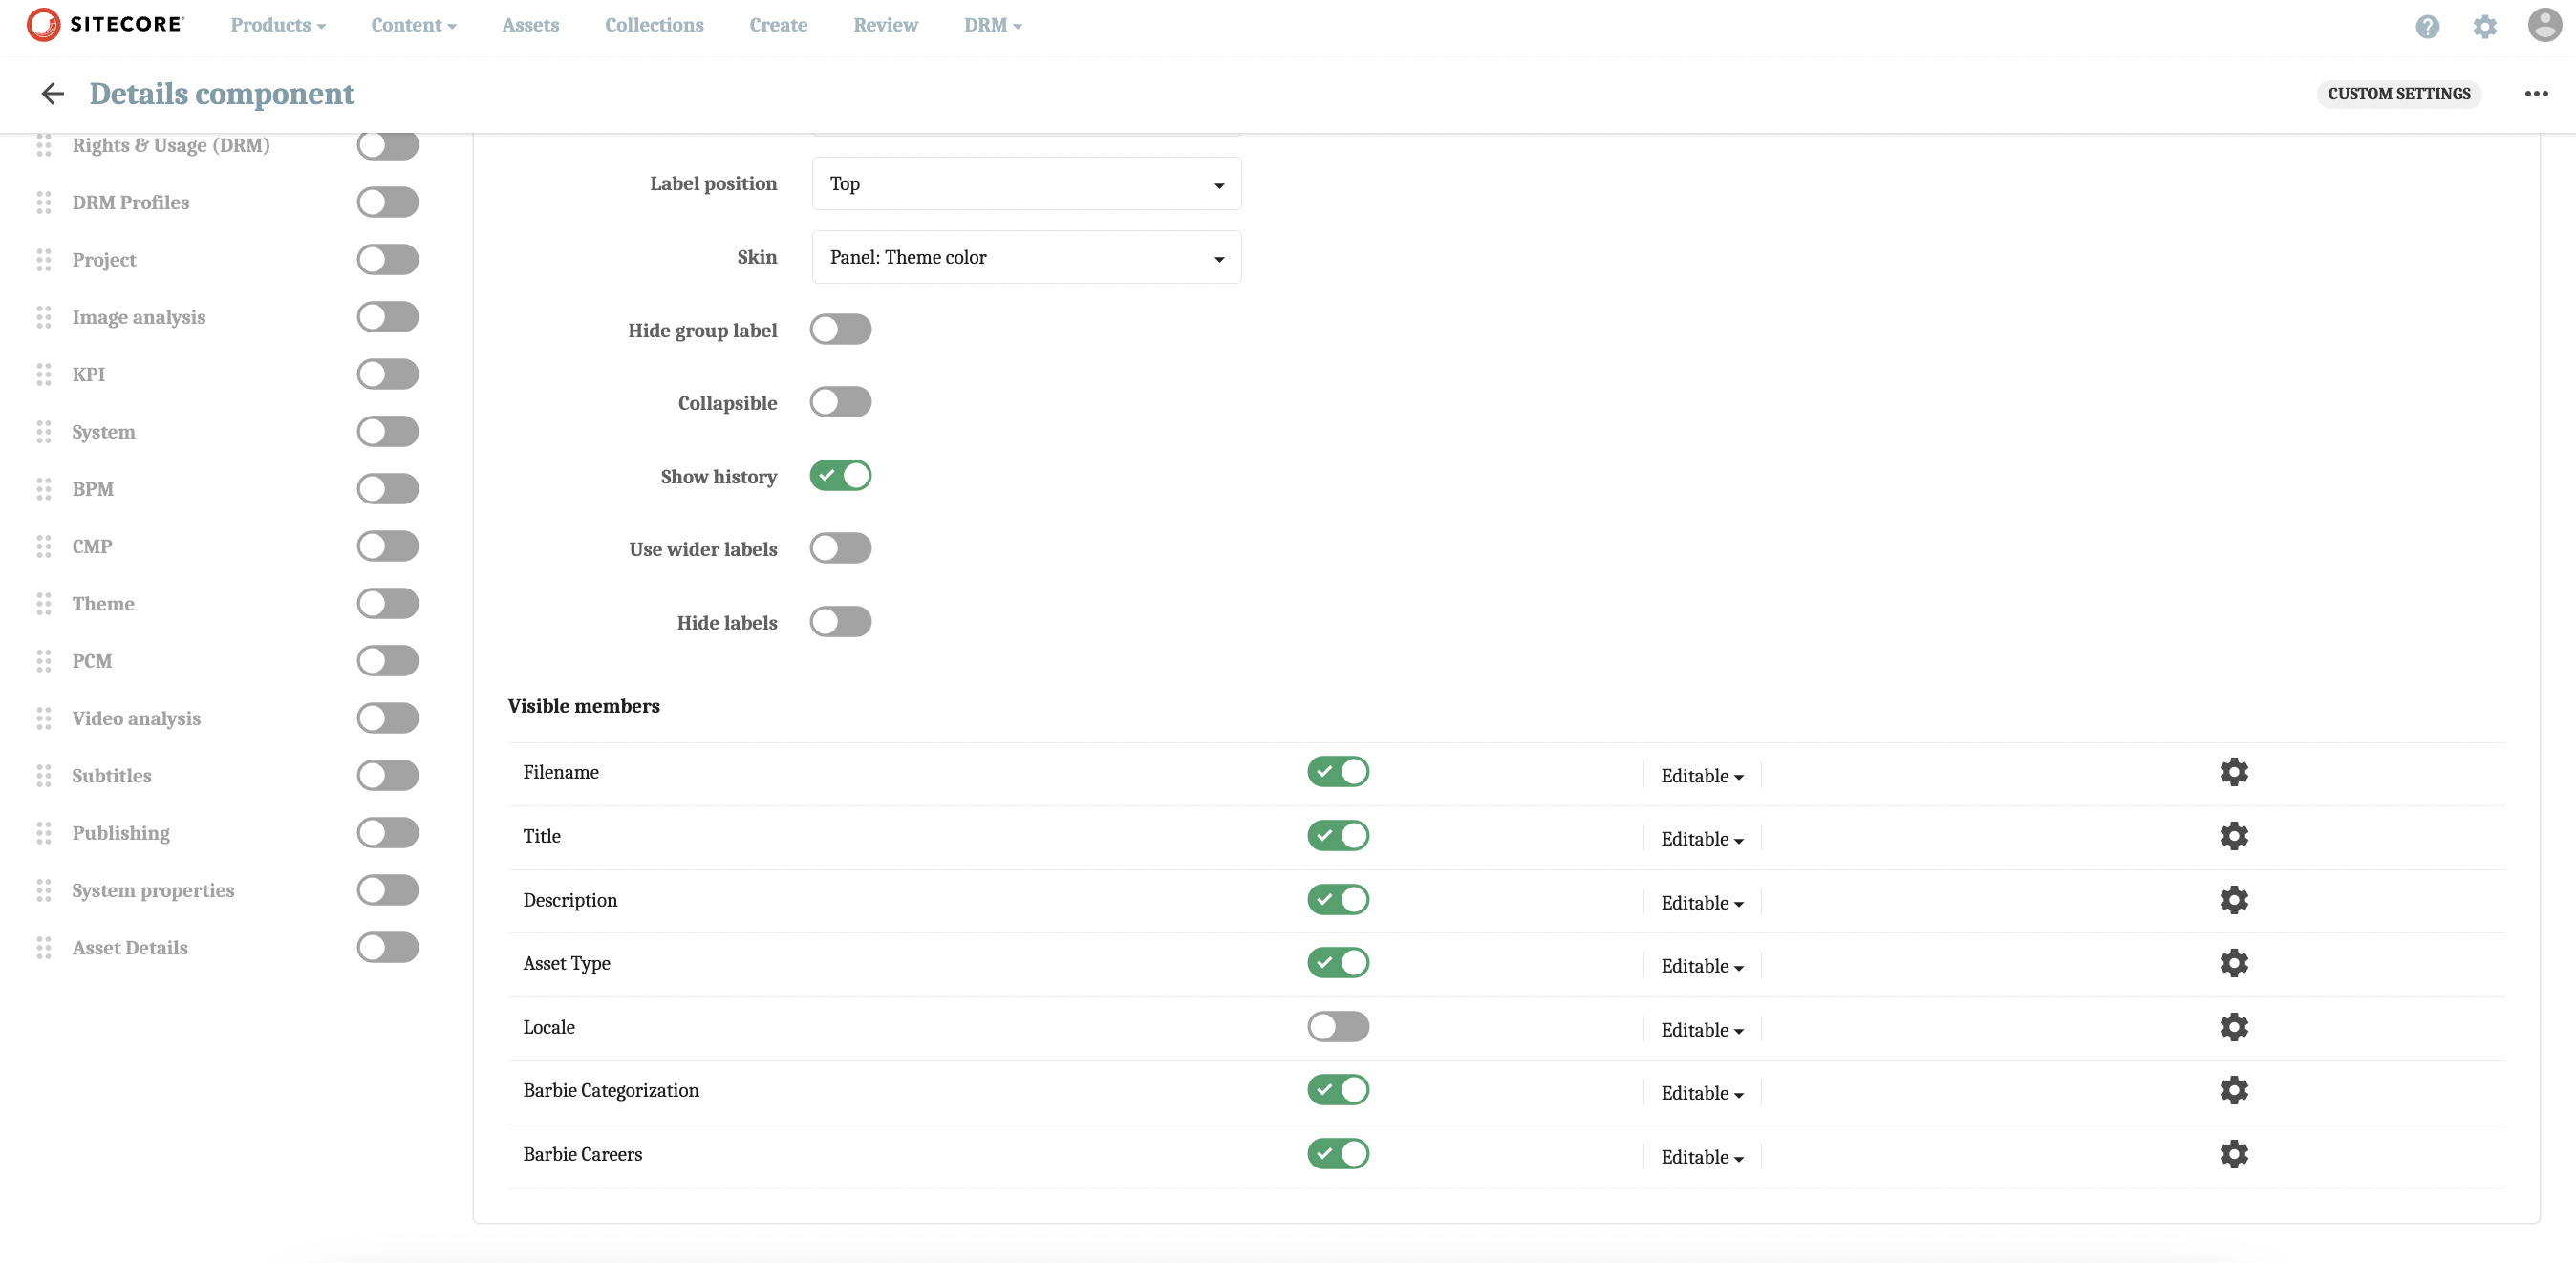Disable the Show history toggle
Viewport: 2576px width, 1263px height.
(840, 475)
